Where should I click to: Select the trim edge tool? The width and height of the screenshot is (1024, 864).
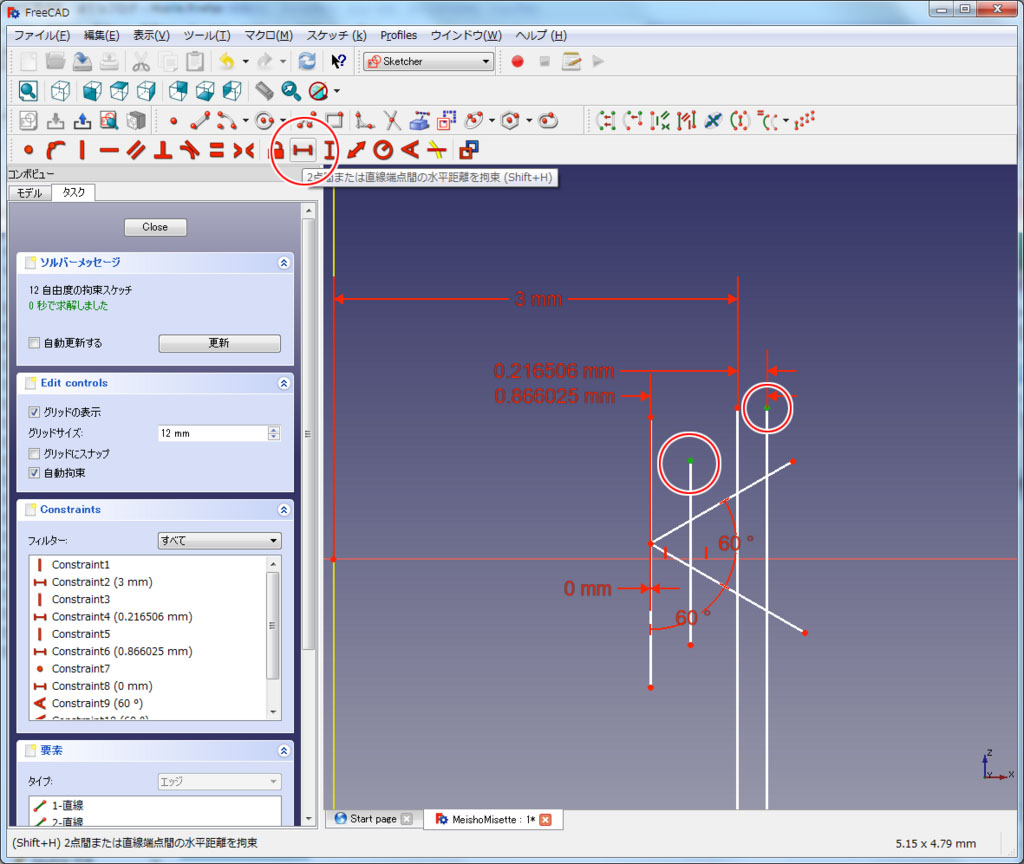click(x=391, y=120)
